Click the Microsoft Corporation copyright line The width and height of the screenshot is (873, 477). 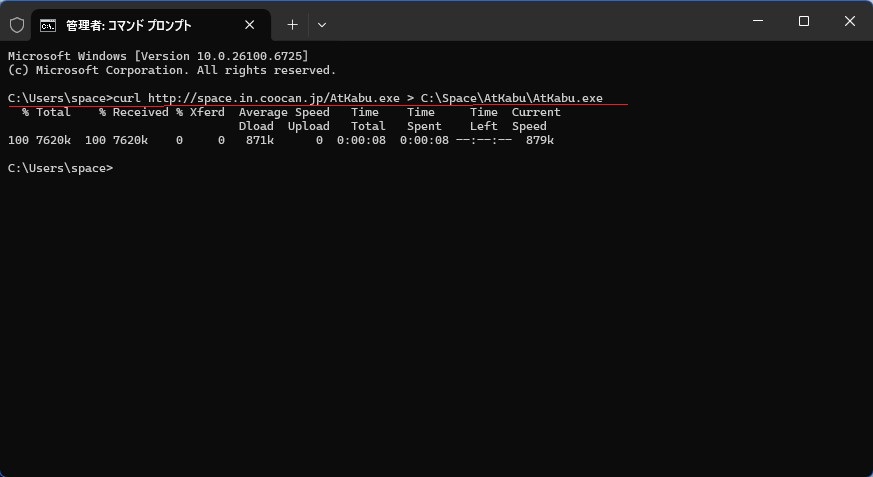(x=172, y=70)
